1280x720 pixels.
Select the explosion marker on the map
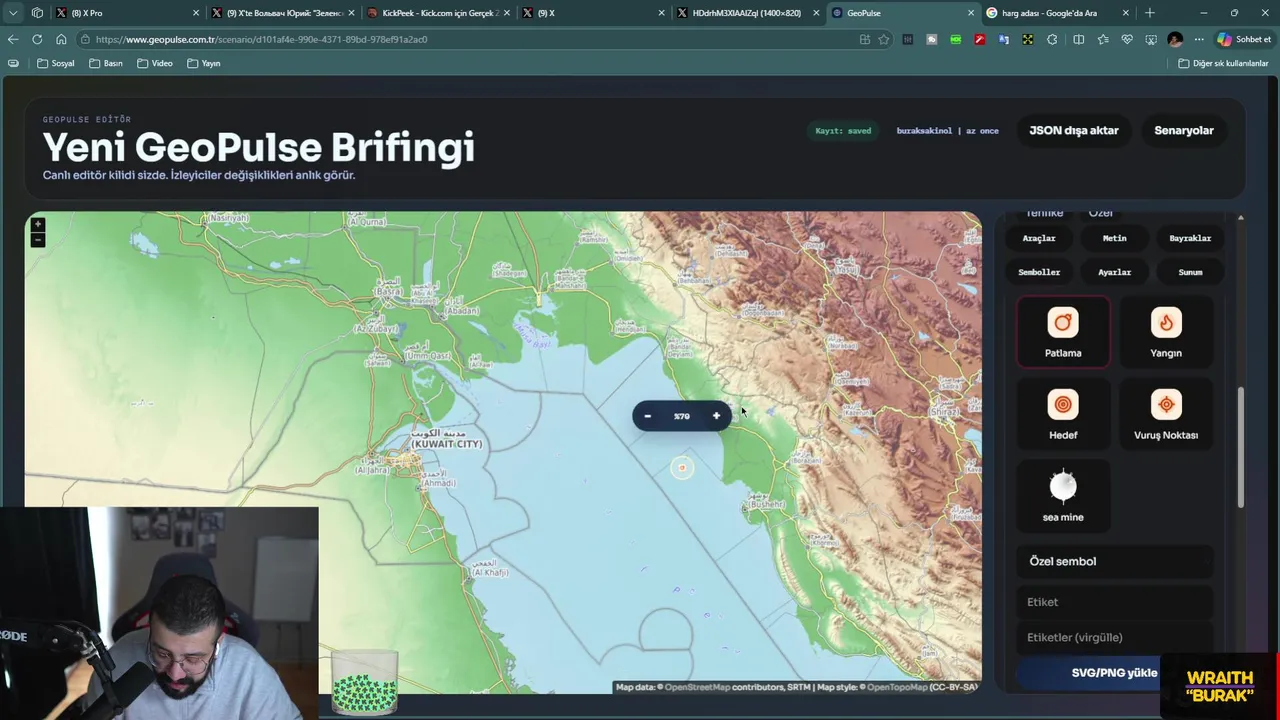[x=682, y=467]
